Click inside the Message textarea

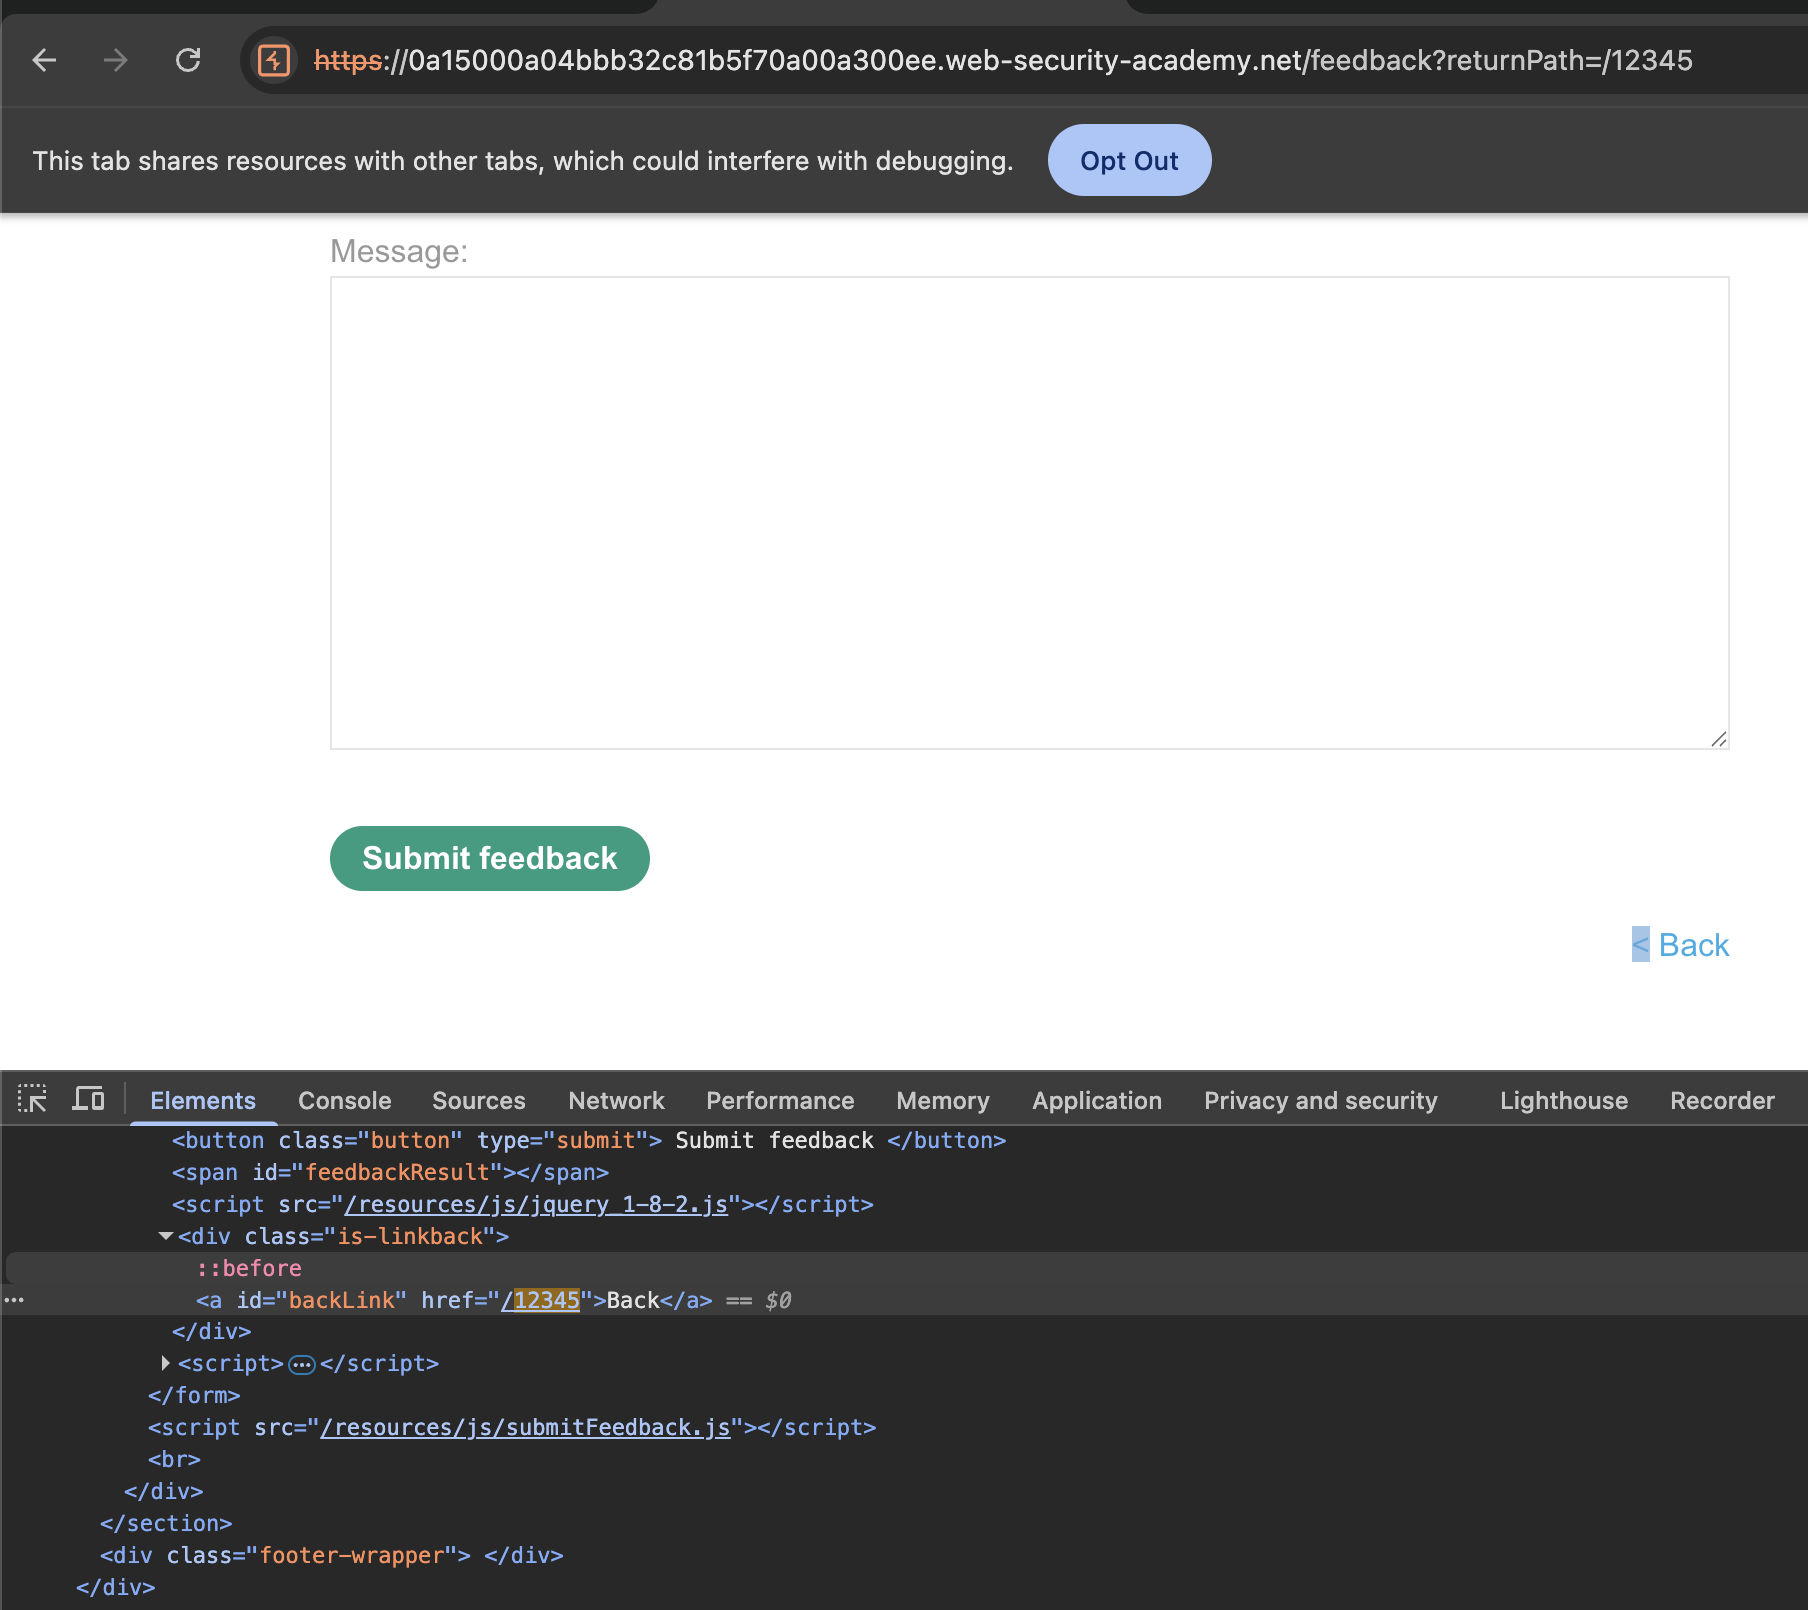1029,513
